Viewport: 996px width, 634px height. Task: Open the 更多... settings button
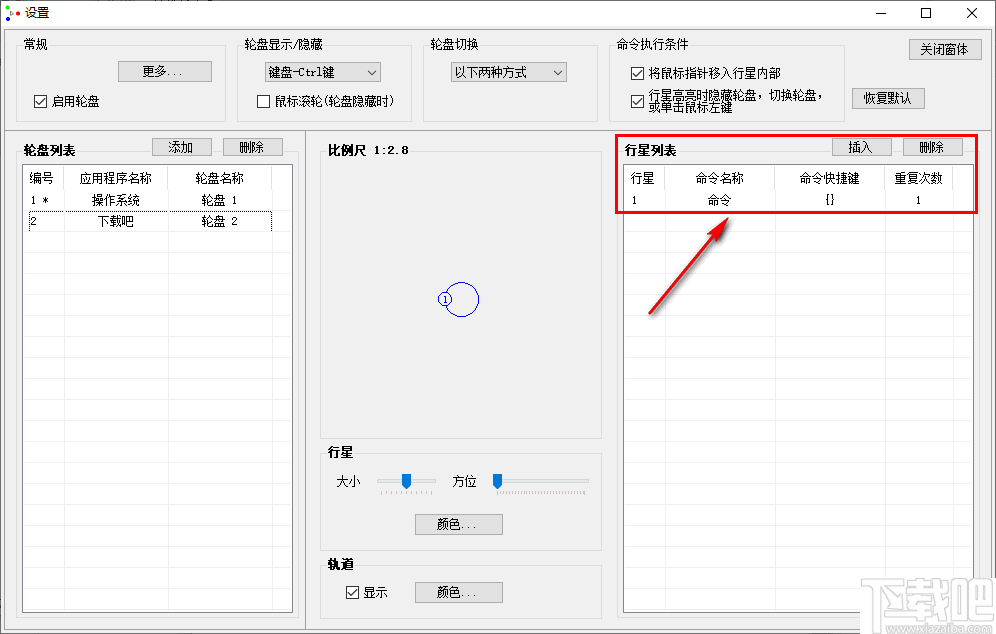pyautogui.click(x=164, y=71)
